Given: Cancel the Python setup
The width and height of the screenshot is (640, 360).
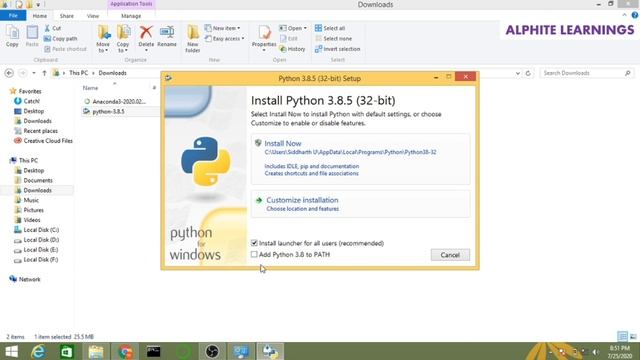Looking at the screenshot, I should pyautogui.click(x=450, y=255).
